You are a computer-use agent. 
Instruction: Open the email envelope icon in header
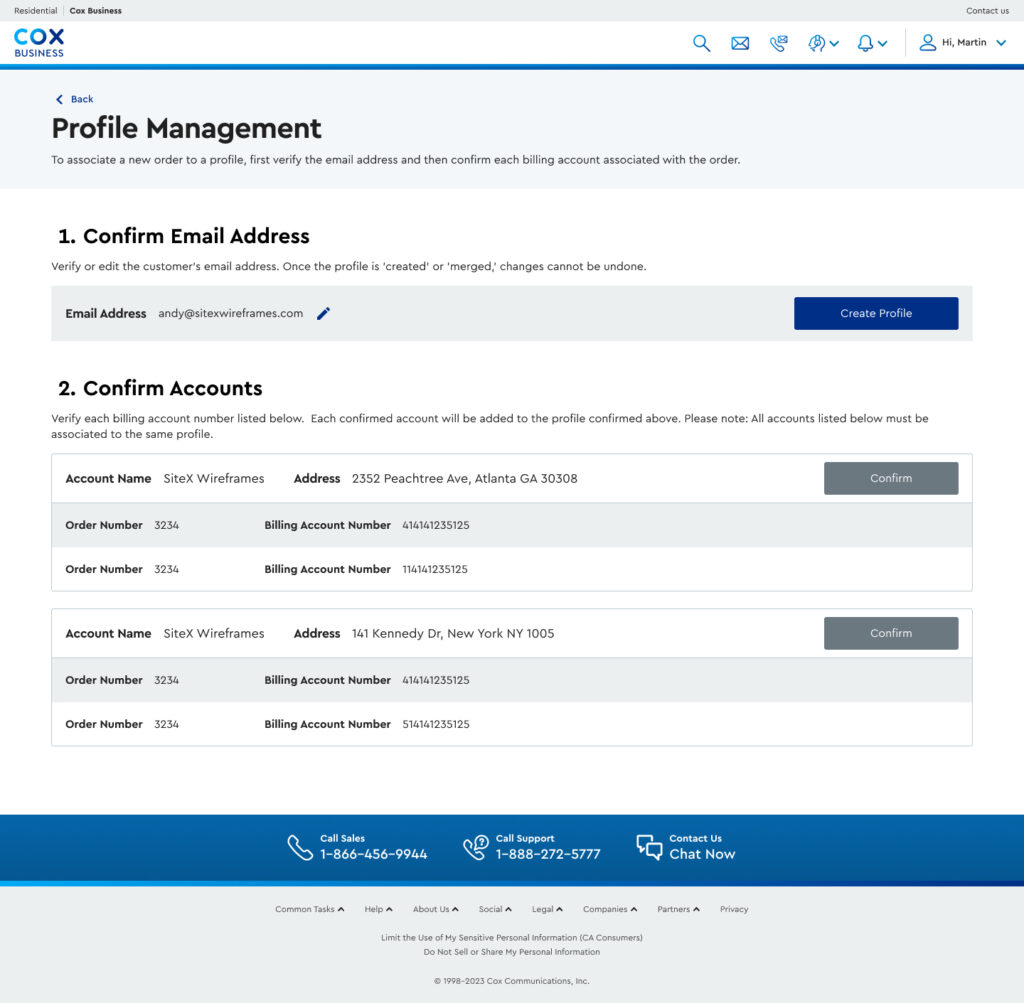point(740,43)
